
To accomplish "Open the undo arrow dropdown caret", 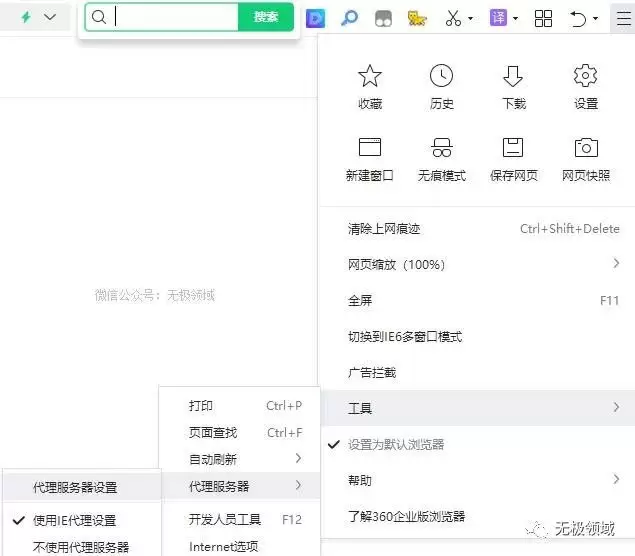I will (x=595, y=18).
